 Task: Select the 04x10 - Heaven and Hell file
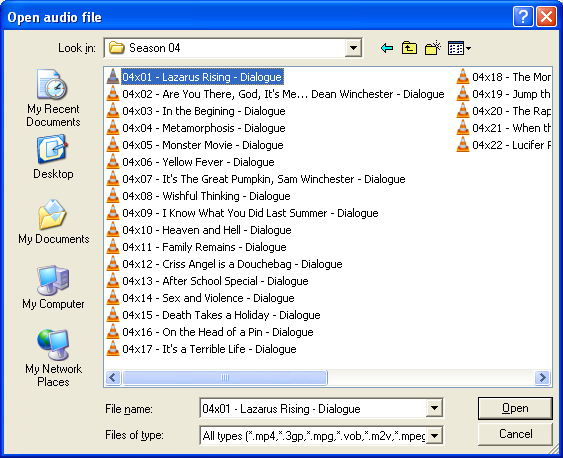(199, 230)
